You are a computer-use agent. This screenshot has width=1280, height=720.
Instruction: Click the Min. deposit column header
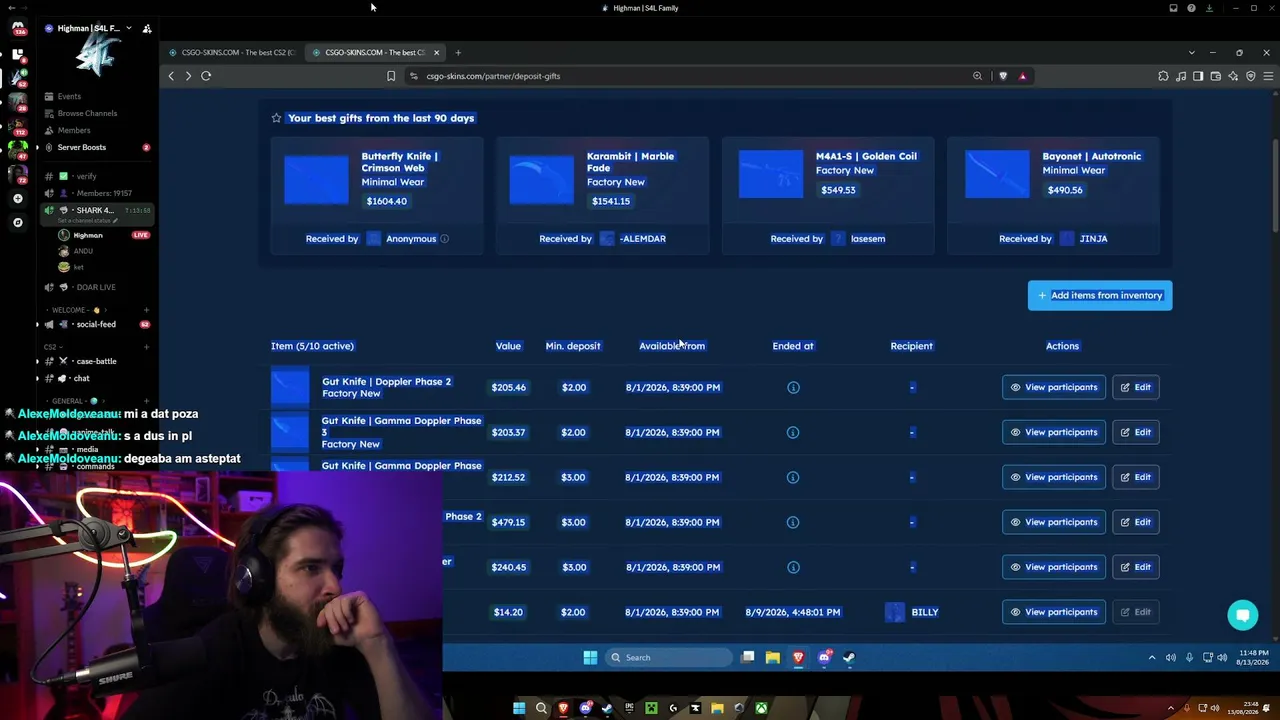pos(573,346)
